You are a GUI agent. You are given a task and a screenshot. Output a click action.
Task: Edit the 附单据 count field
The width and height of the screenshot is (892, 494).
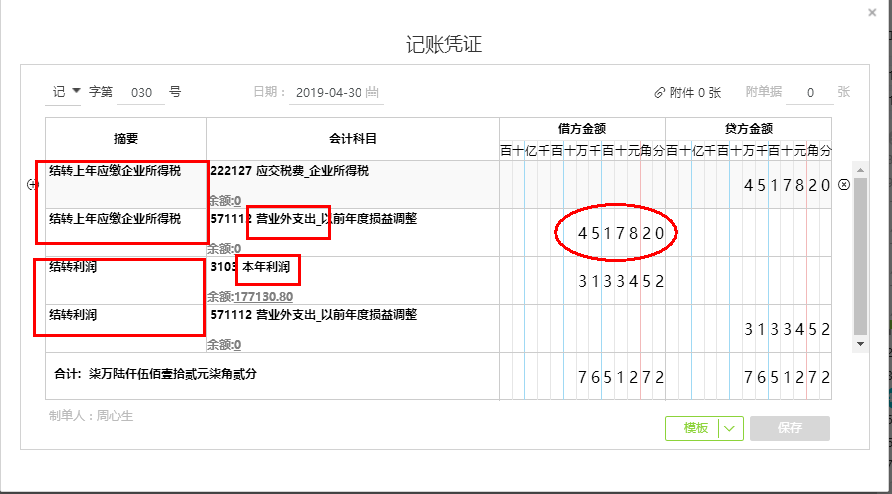pos(810,93)
